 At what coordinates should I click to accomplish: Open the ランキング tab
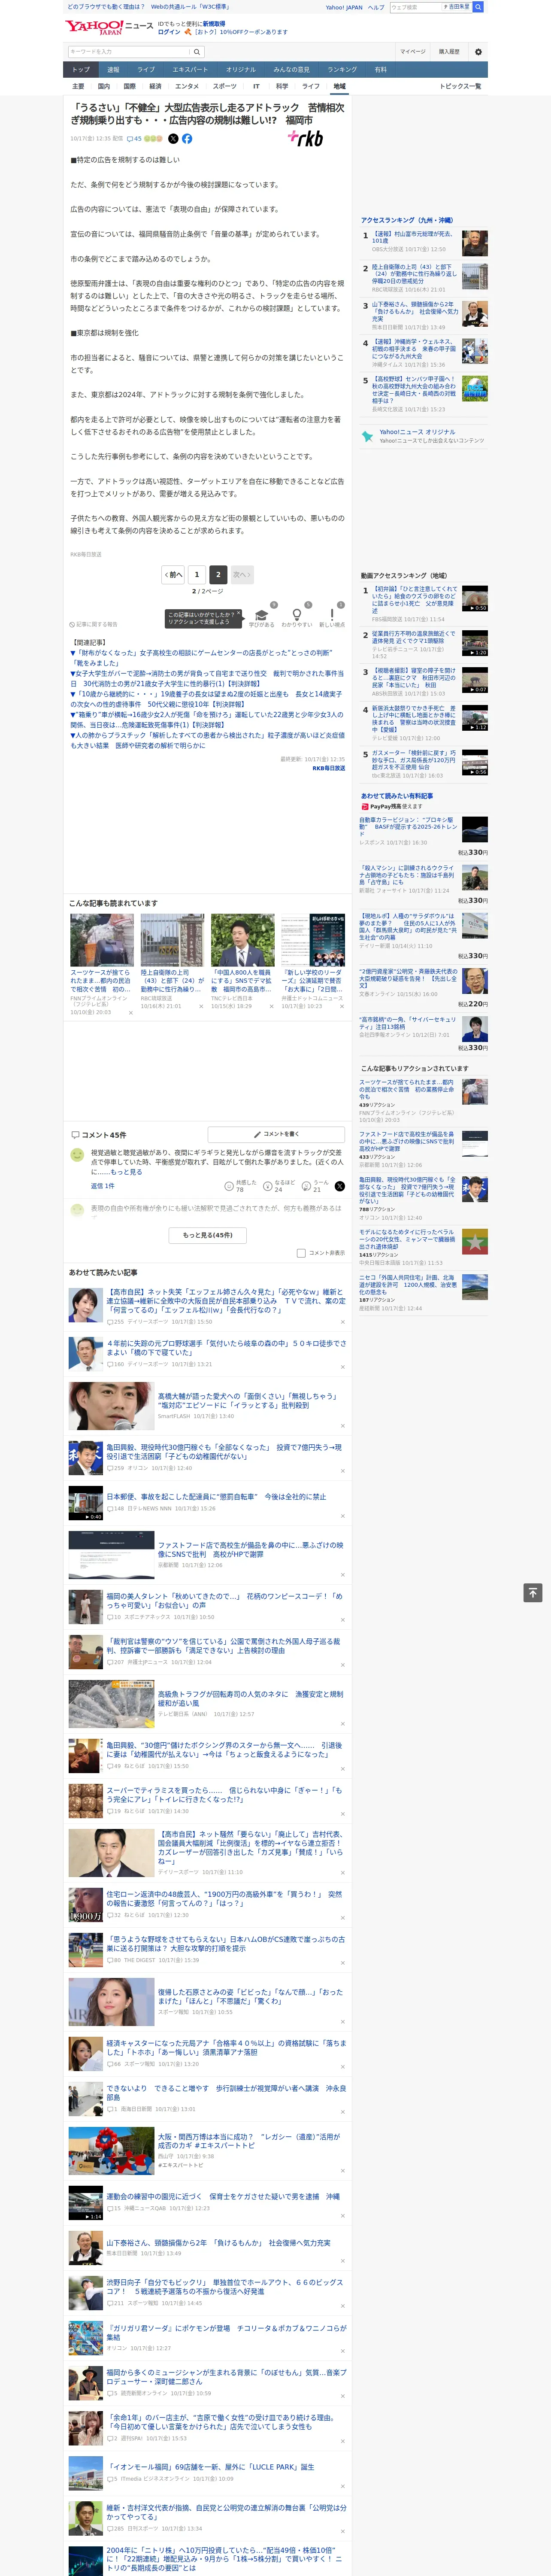[x=342, y=70]
